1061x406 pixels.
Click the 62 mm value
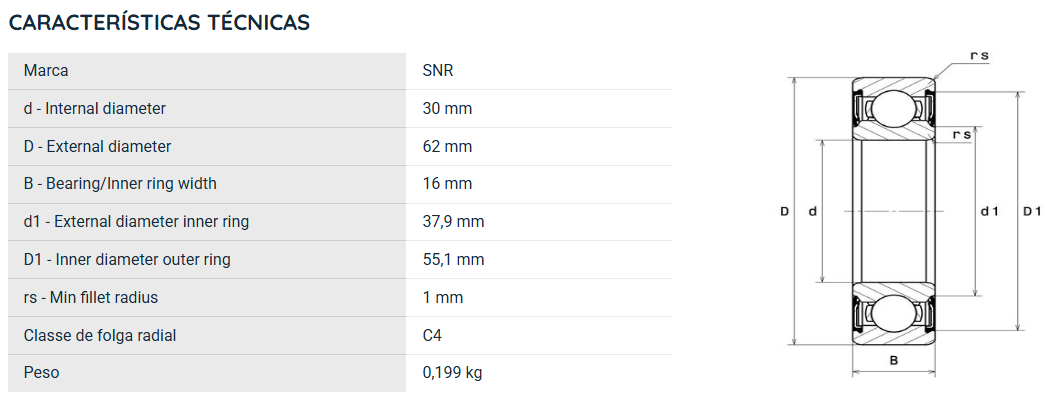(447, 146)
